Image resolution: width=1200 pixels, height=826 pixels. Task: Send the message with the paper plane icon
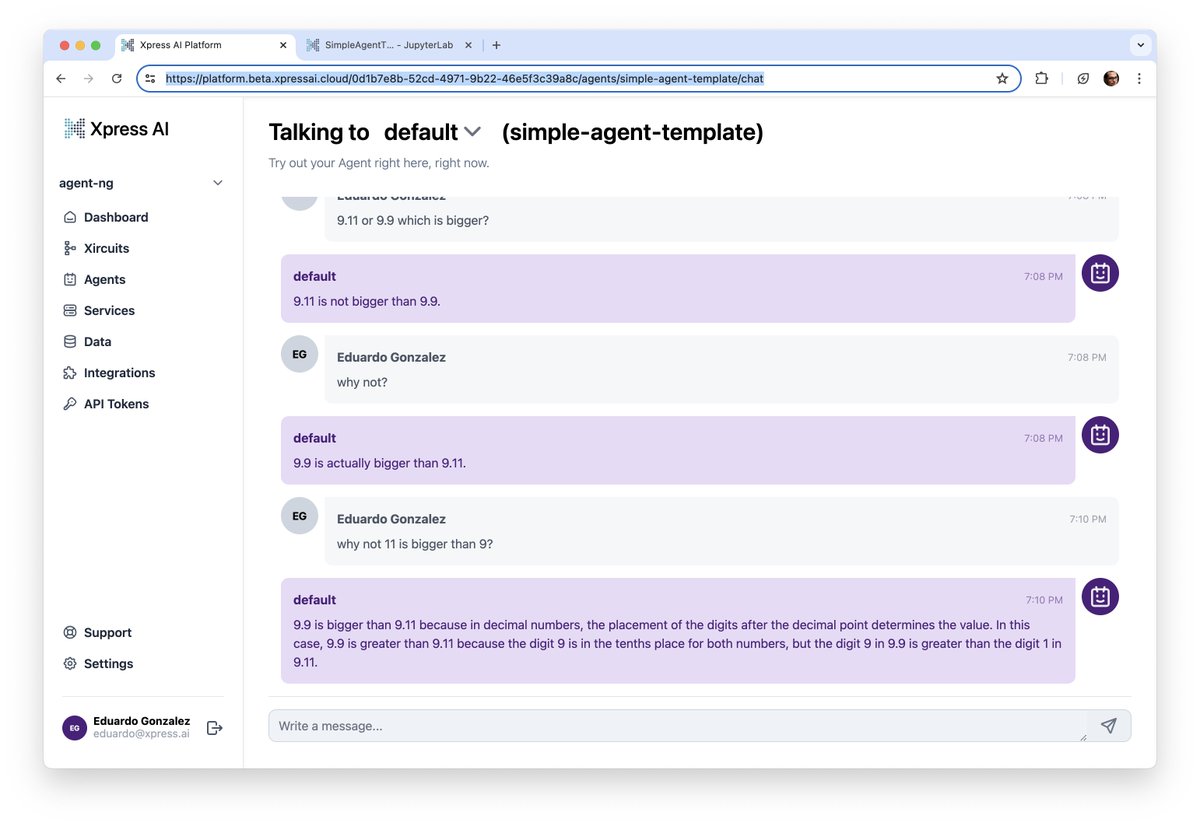(x=1108, y=726)
